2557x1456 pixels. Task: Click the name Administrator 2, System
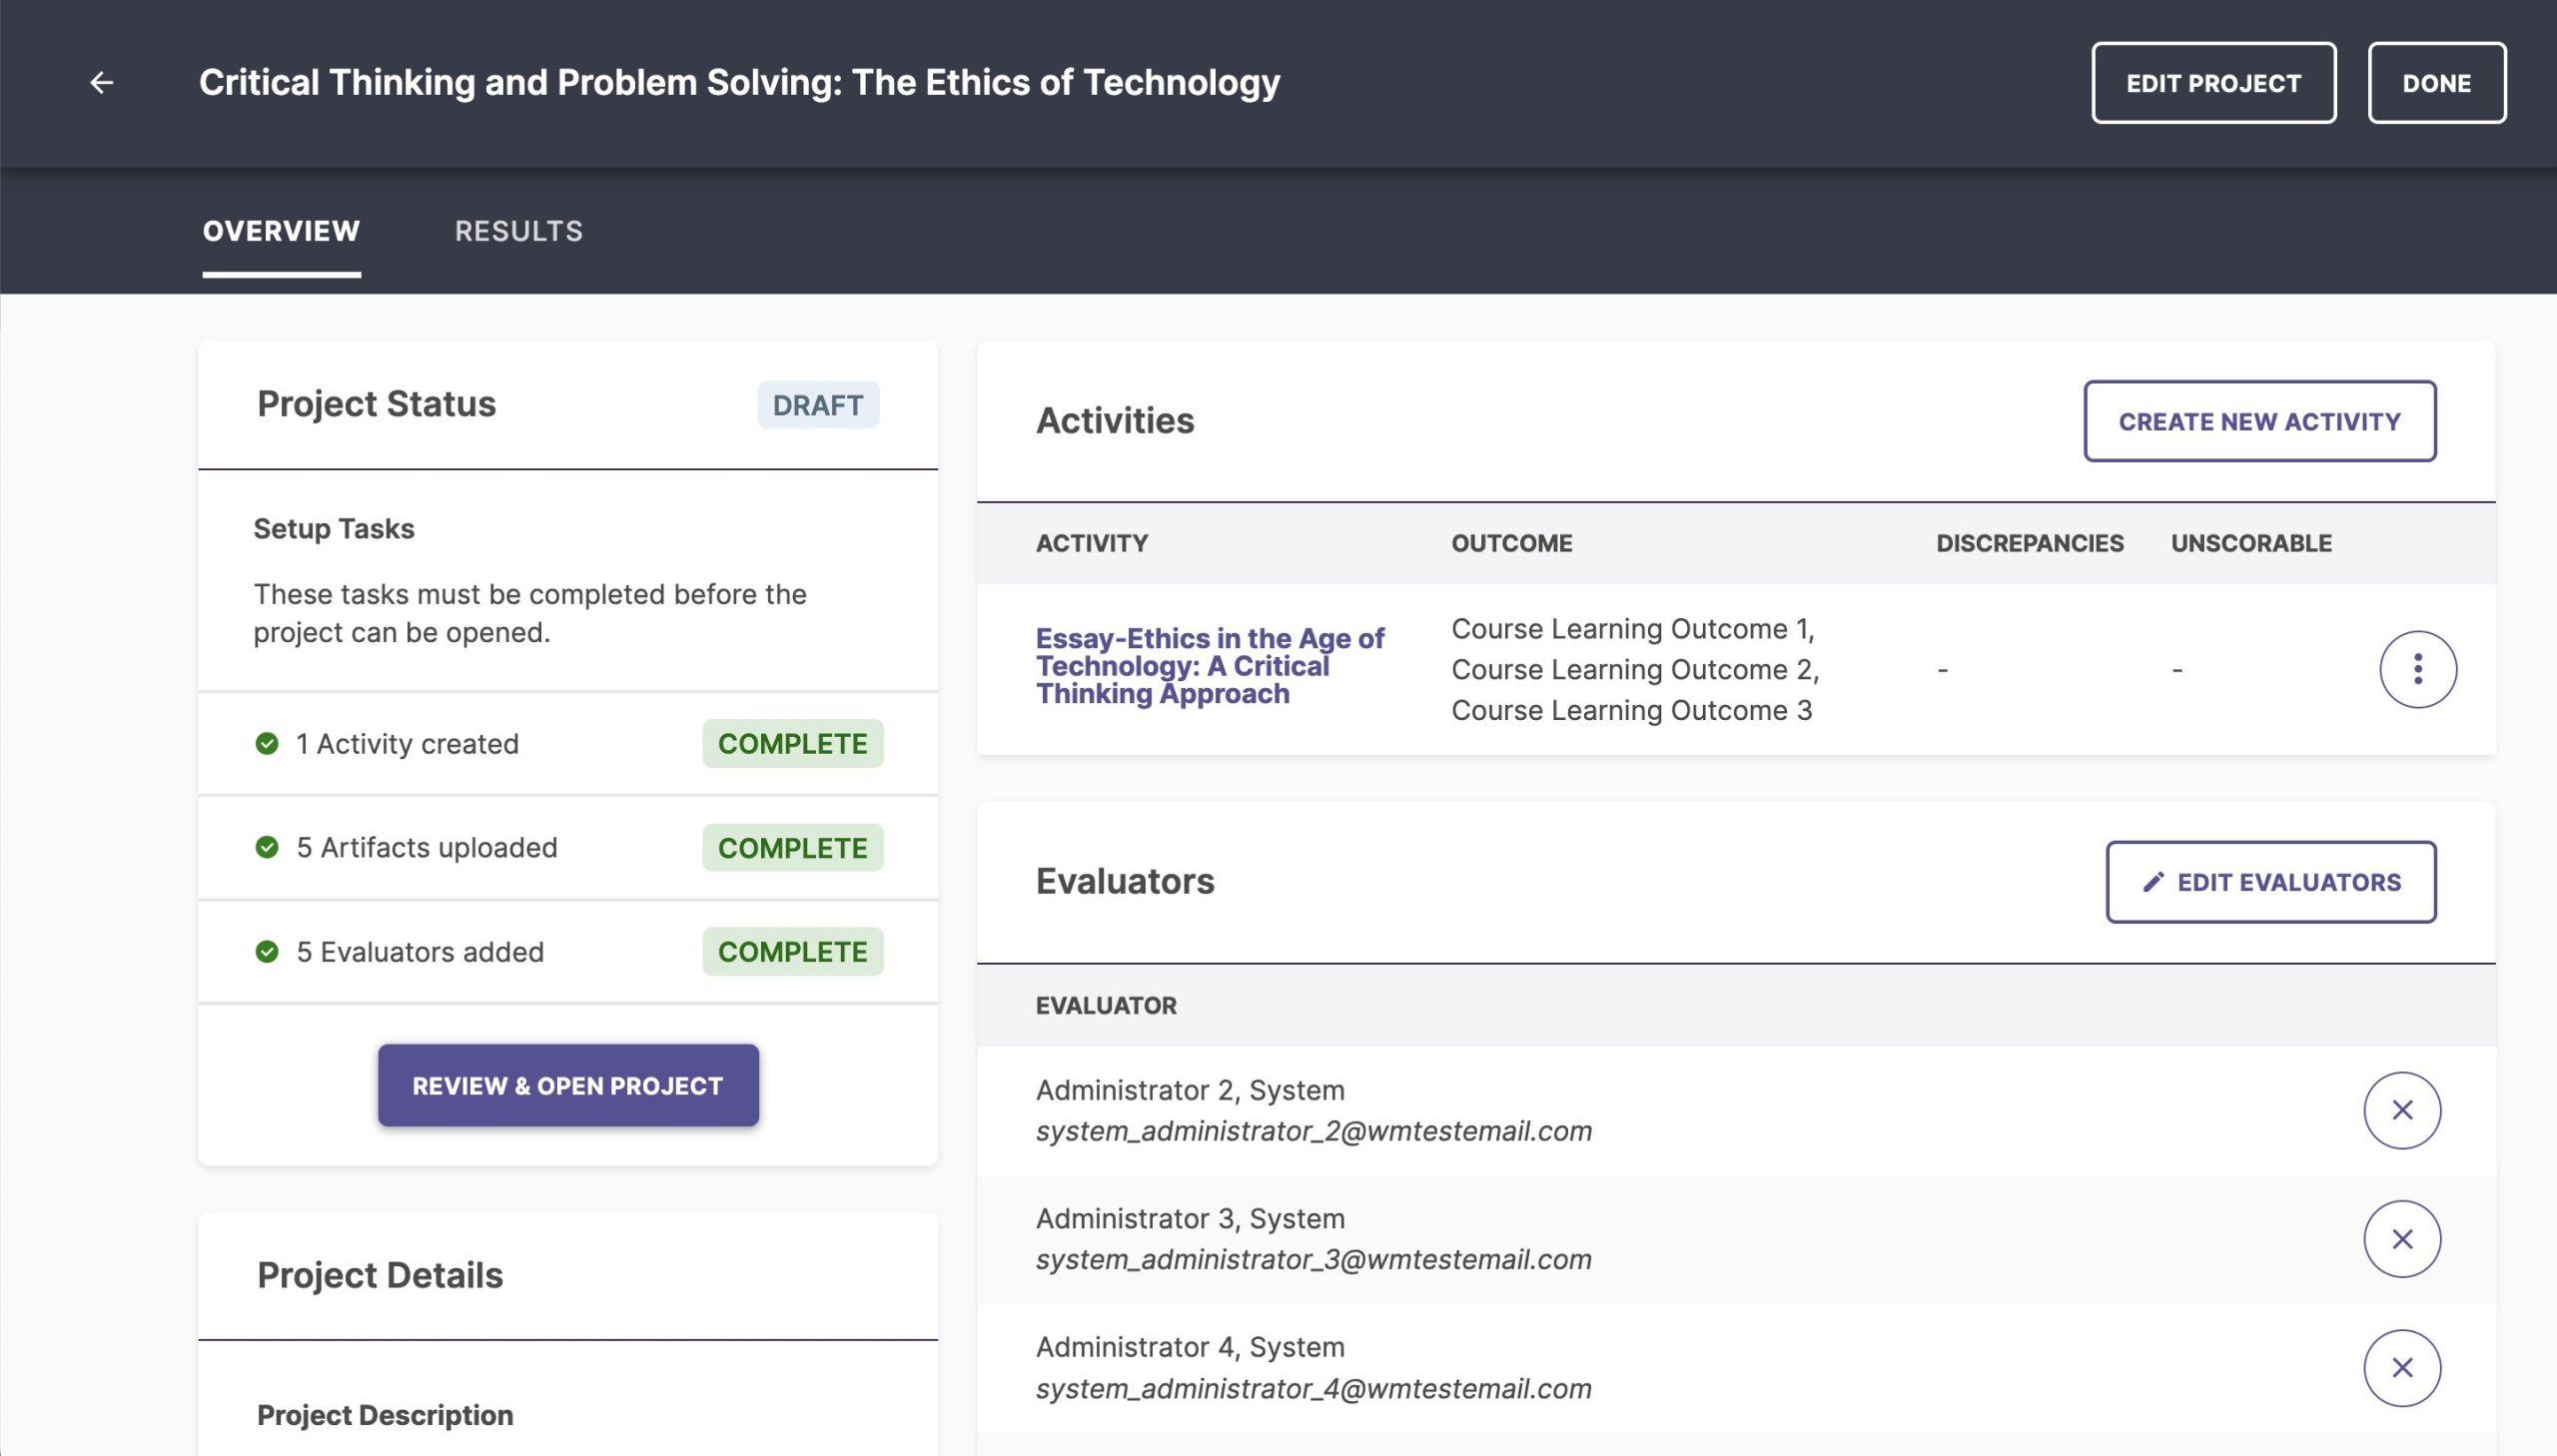(x=1190, y=1090)
